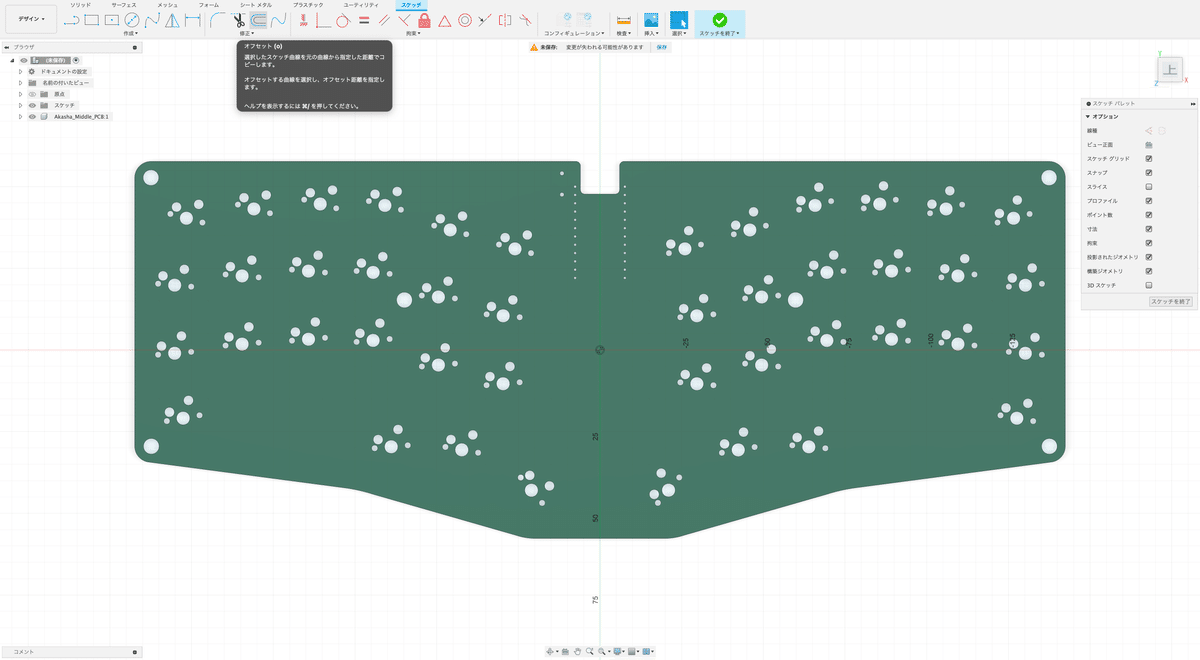
Task: Hide the Akasha_Middle_PCB:1 component eye icon
Action: click(32, 117)
